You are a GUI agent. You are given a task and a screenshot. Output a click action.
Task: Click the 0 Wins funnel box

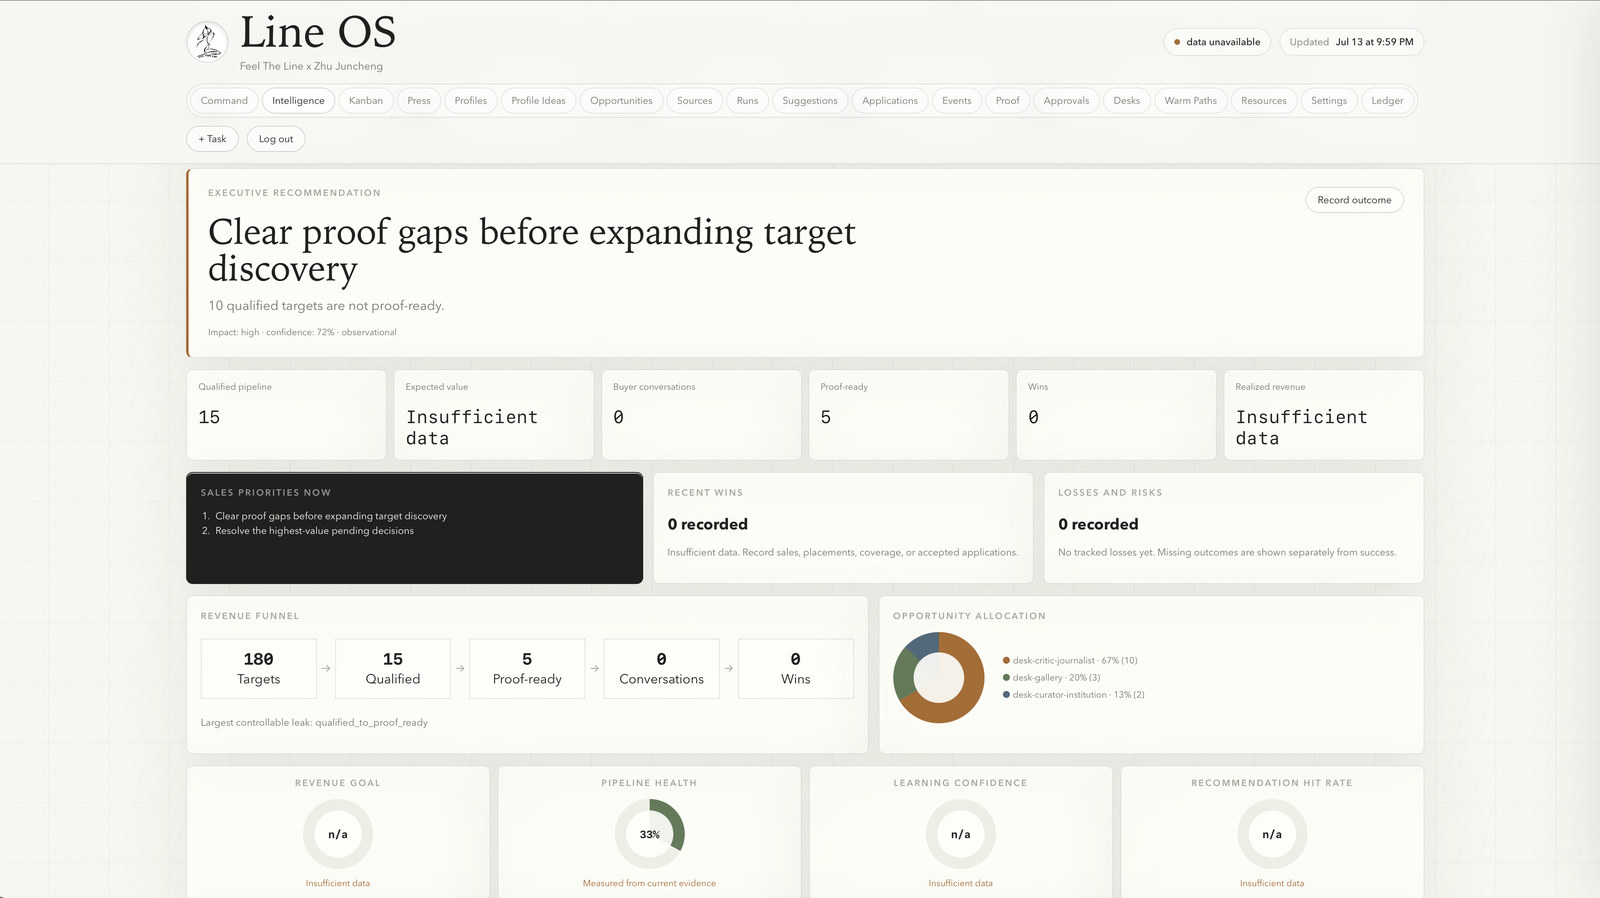(796, 668)
